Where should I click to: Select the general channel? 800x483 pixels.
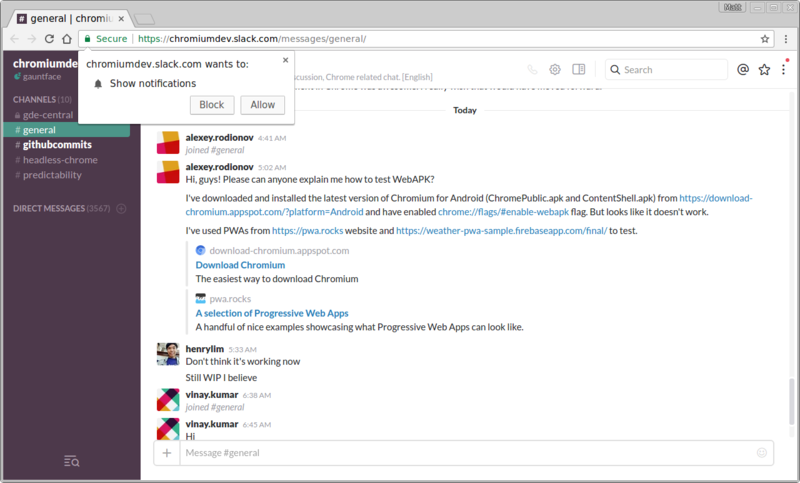pyautogui.click(x=66, y=130)
